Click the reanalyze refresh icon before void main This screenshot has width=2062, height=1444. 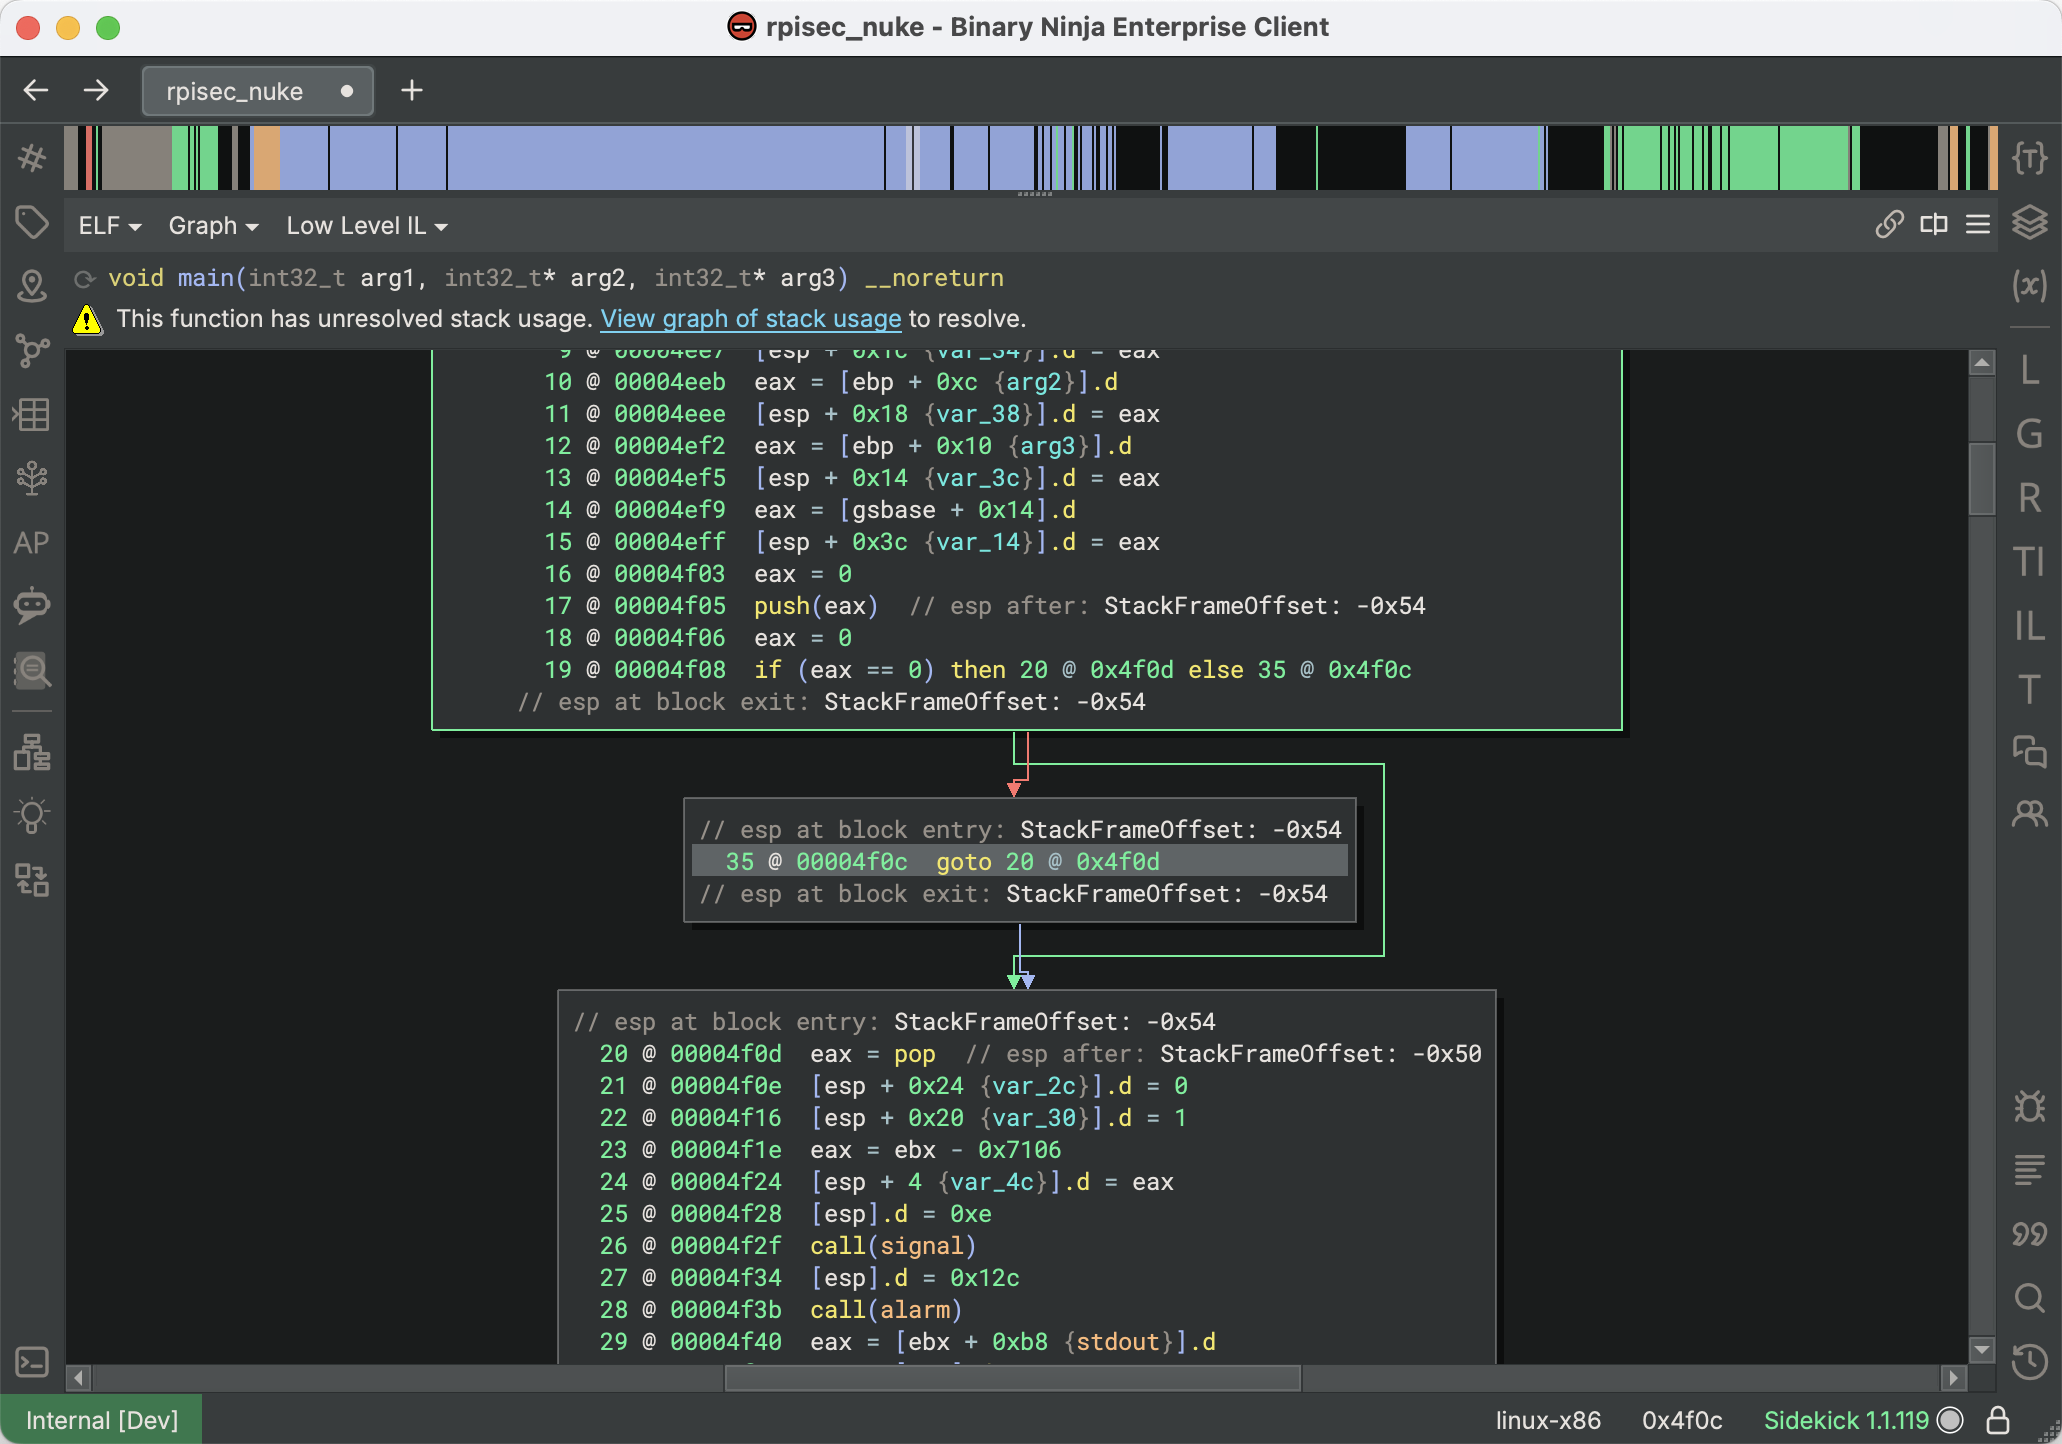85,279
